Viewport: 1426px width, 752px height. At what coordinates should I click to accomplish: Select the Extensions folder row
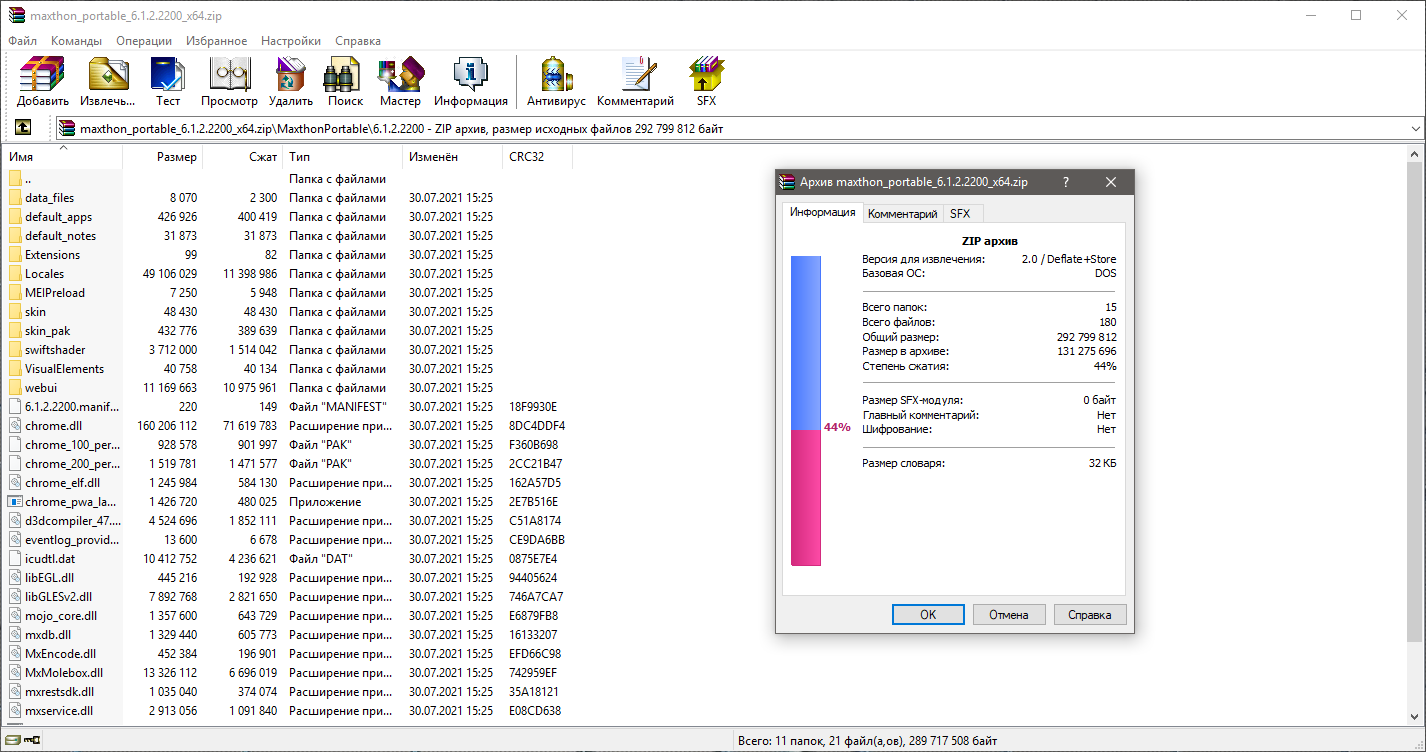coord(288,255)
